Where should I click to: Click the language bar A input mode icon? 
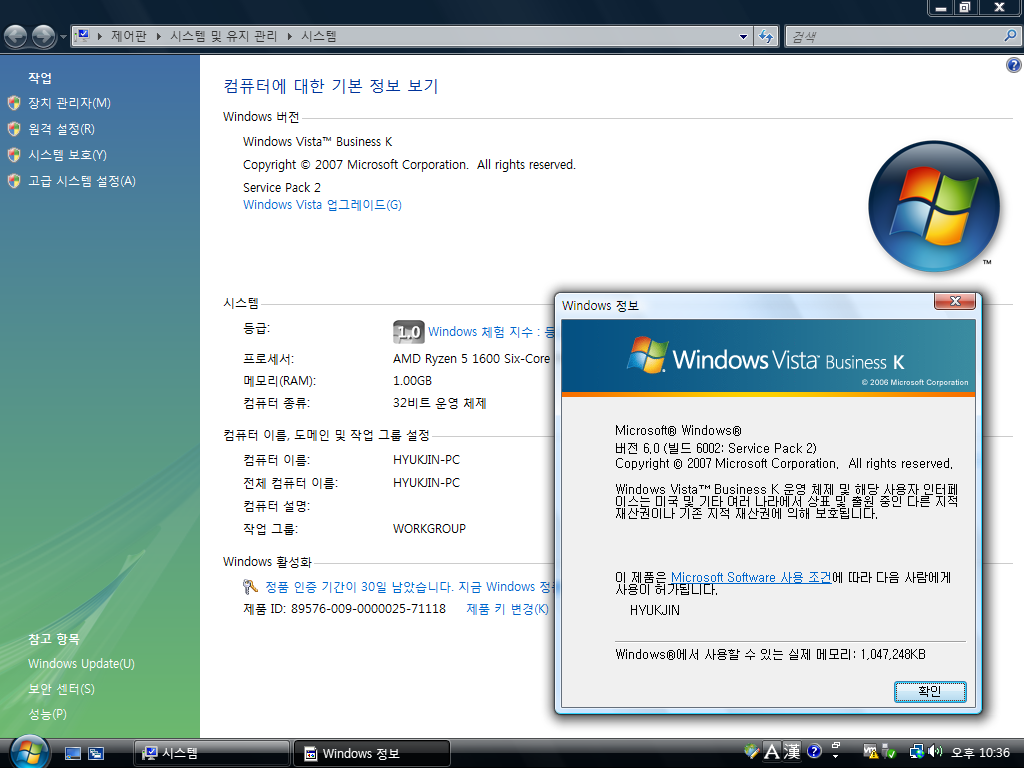tap(772, 752)
